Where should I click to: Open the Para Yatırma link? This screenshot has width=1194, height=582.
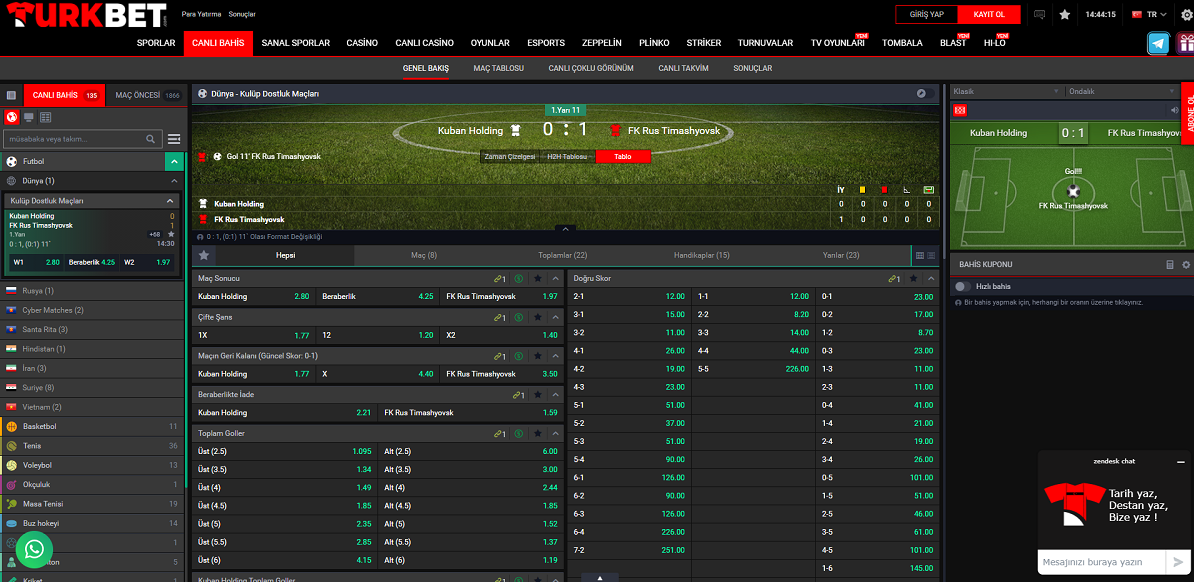202,14
